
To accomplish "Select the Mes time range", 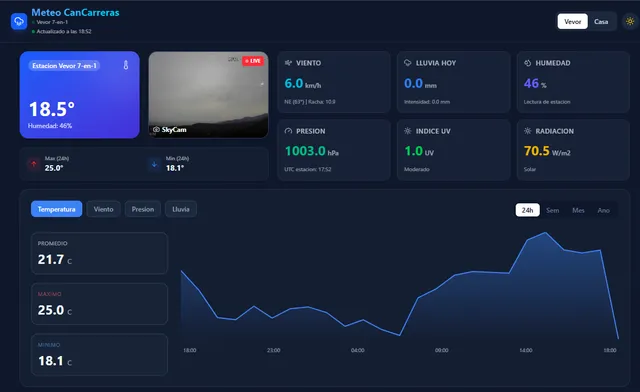I will (x=578, y=210).
